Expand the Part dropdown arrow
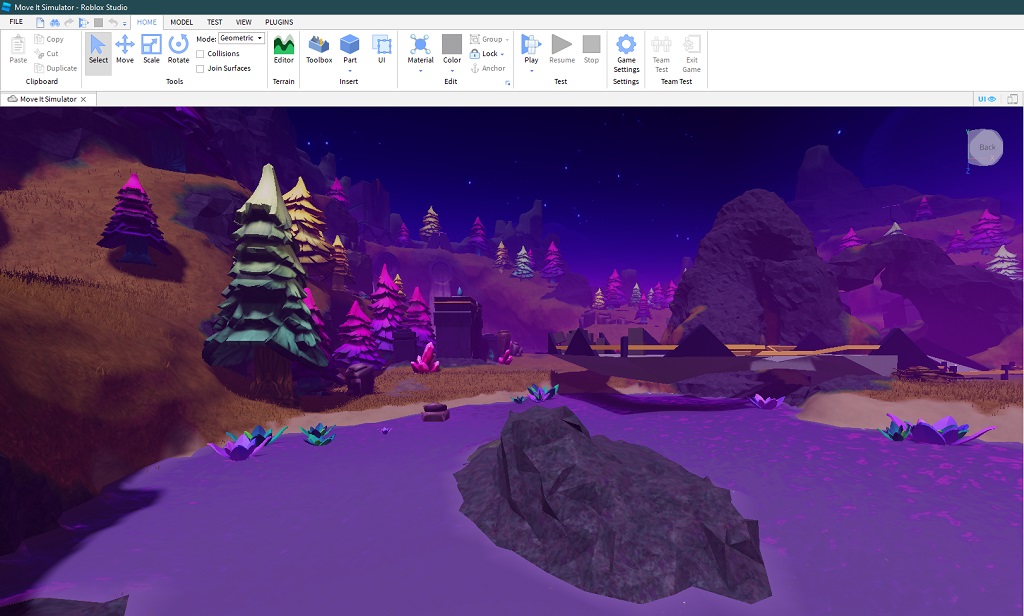Viewport: 1024px width, 616px height. tap(350, 71)
